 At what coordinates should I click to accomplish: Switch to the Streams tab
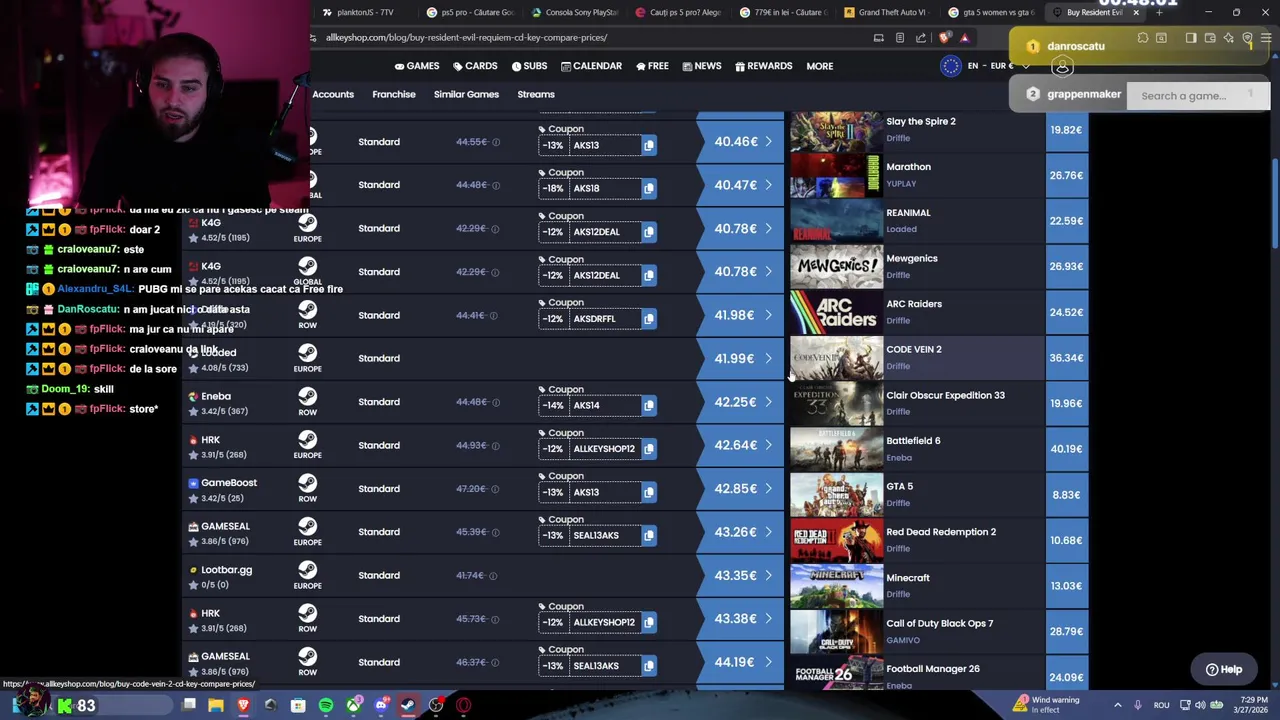tap(536, 94)
